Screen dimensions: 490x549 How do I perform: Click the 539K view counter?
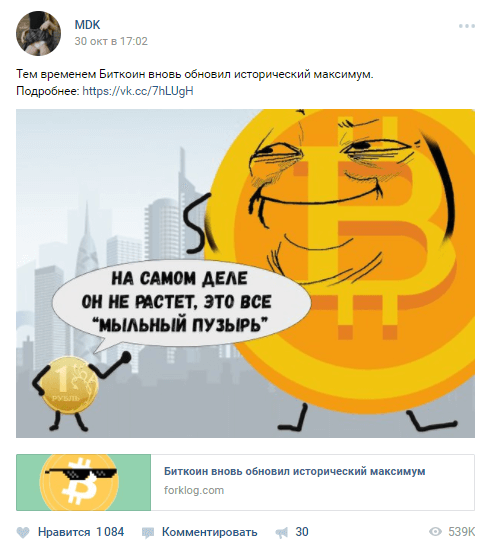462,532
